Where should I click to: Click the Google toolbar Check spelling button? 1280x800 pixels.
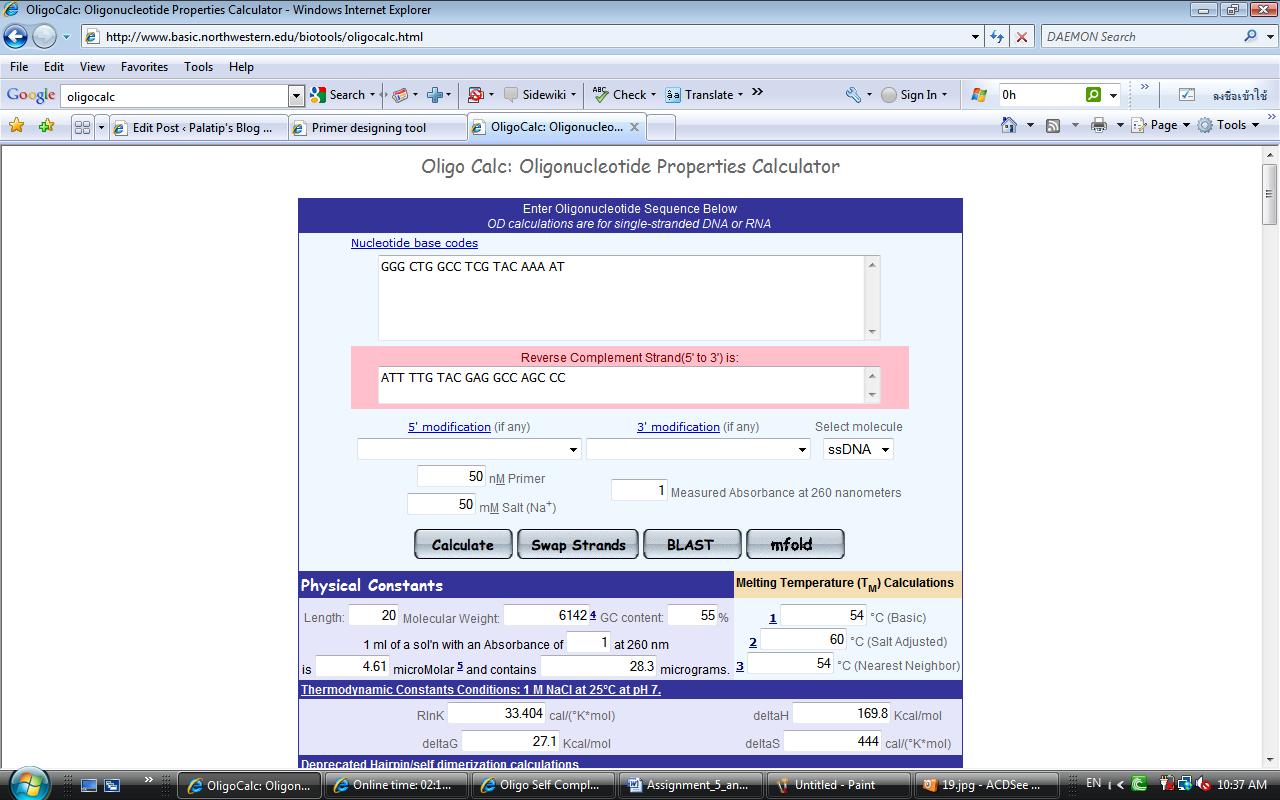coord(620,95)
